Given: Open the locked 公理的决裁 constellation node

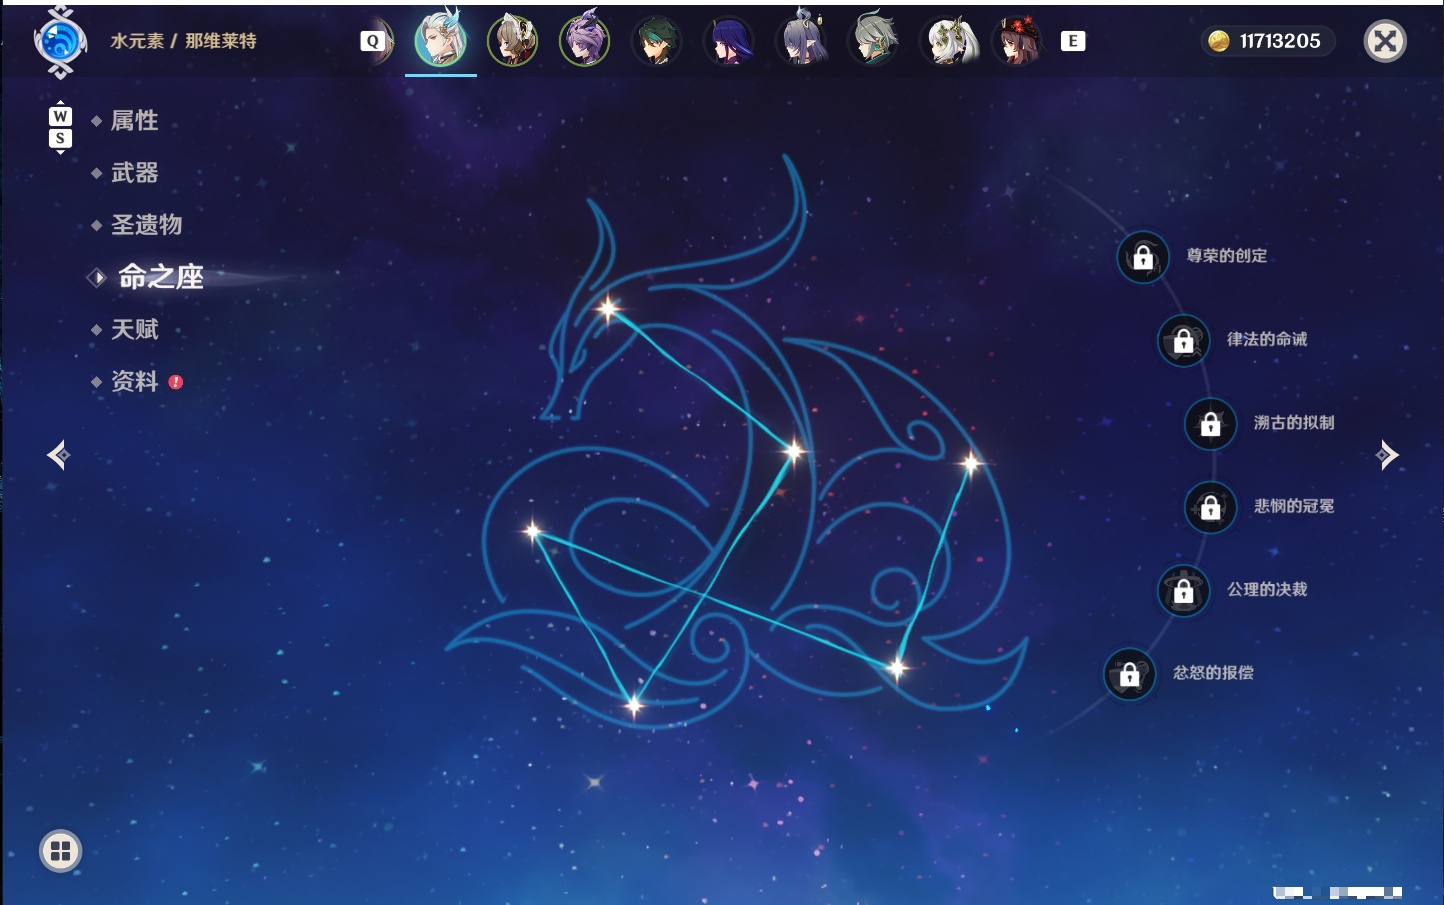Looking at the screenshot, I should tap(1183, 591).
